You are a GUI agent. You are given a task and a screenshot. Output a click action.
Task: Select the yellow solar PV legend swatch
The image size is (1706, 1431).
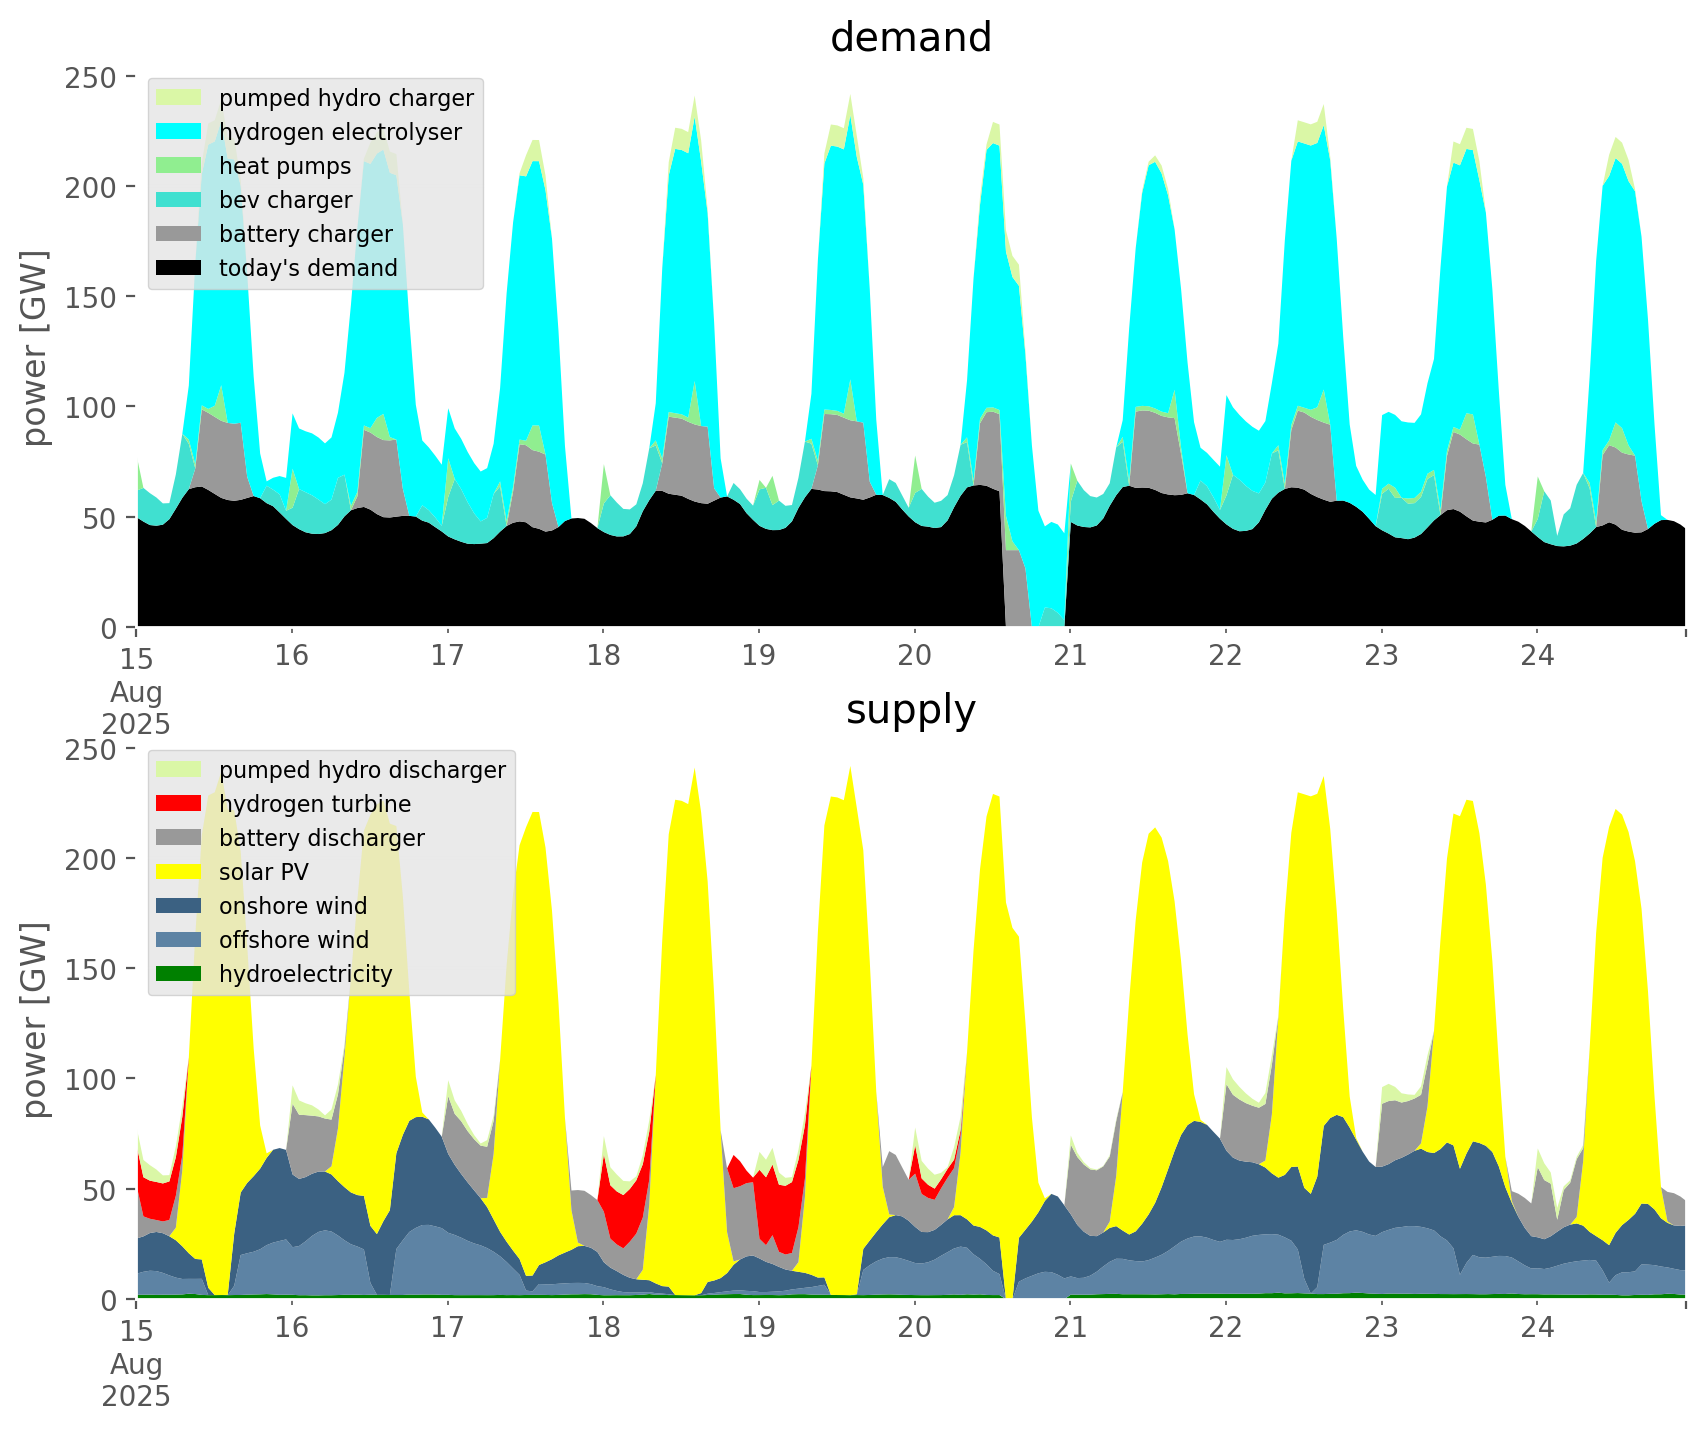(x=180, y=872)
